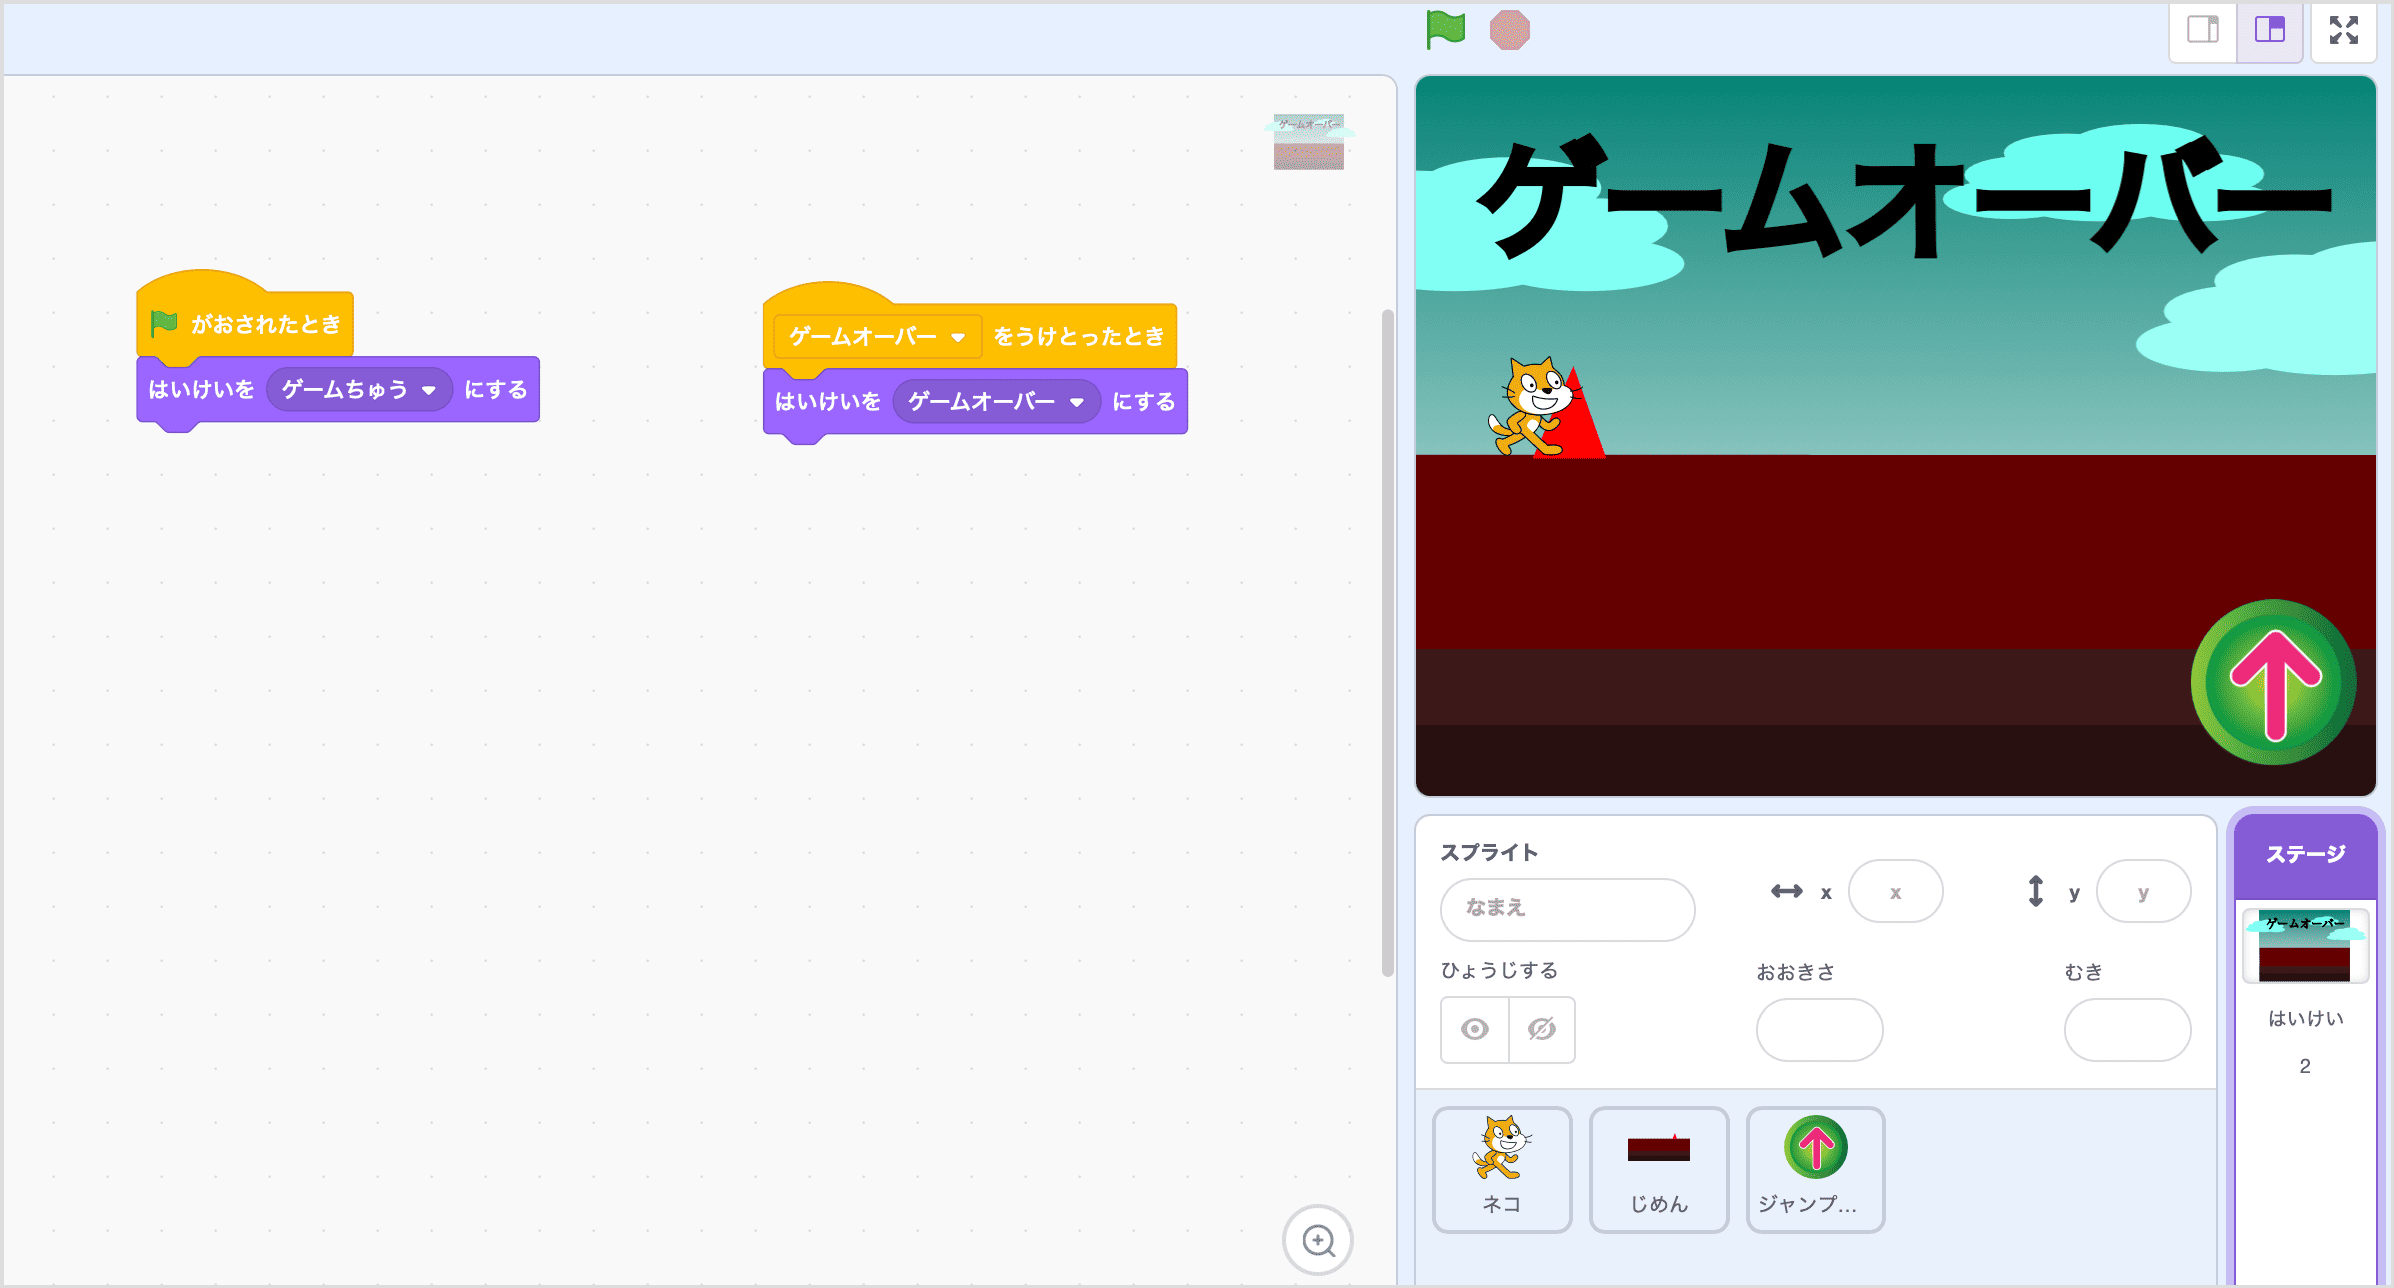Click the sprite name input field
The height and width of the screenshot is (1288, 2394).
pos(1568,909)
